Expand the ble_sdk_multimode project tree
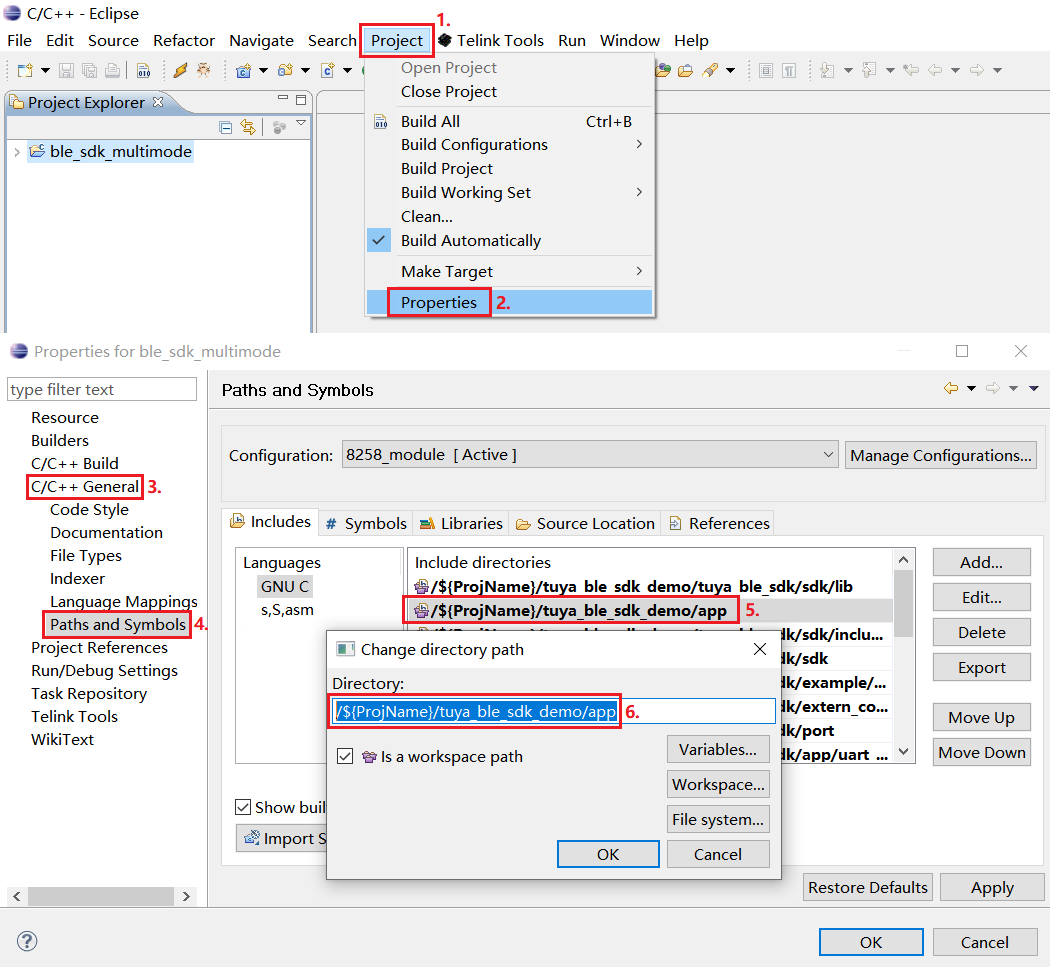This screenshot has height=967, width=1050. (17, 152)
